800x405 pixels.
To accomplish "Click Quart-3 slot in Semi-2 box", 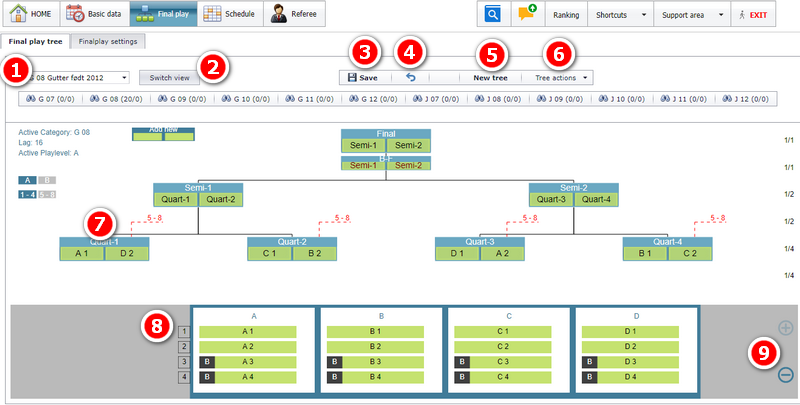I will click(x=552, y=199).
